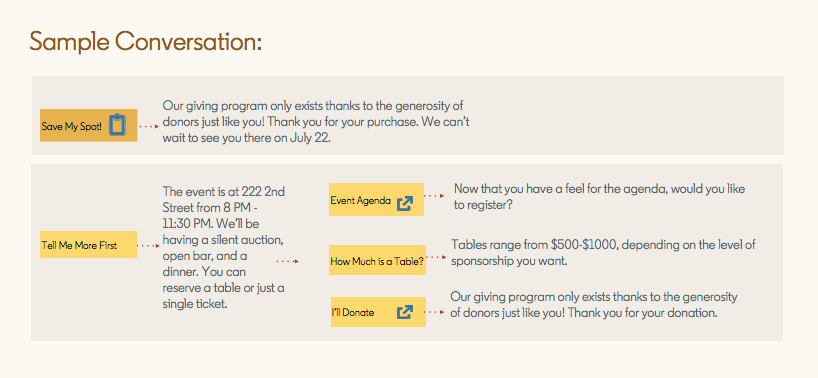Open the Event Agenda button
This screenshot has height=378, width=818.
point(376,200)
